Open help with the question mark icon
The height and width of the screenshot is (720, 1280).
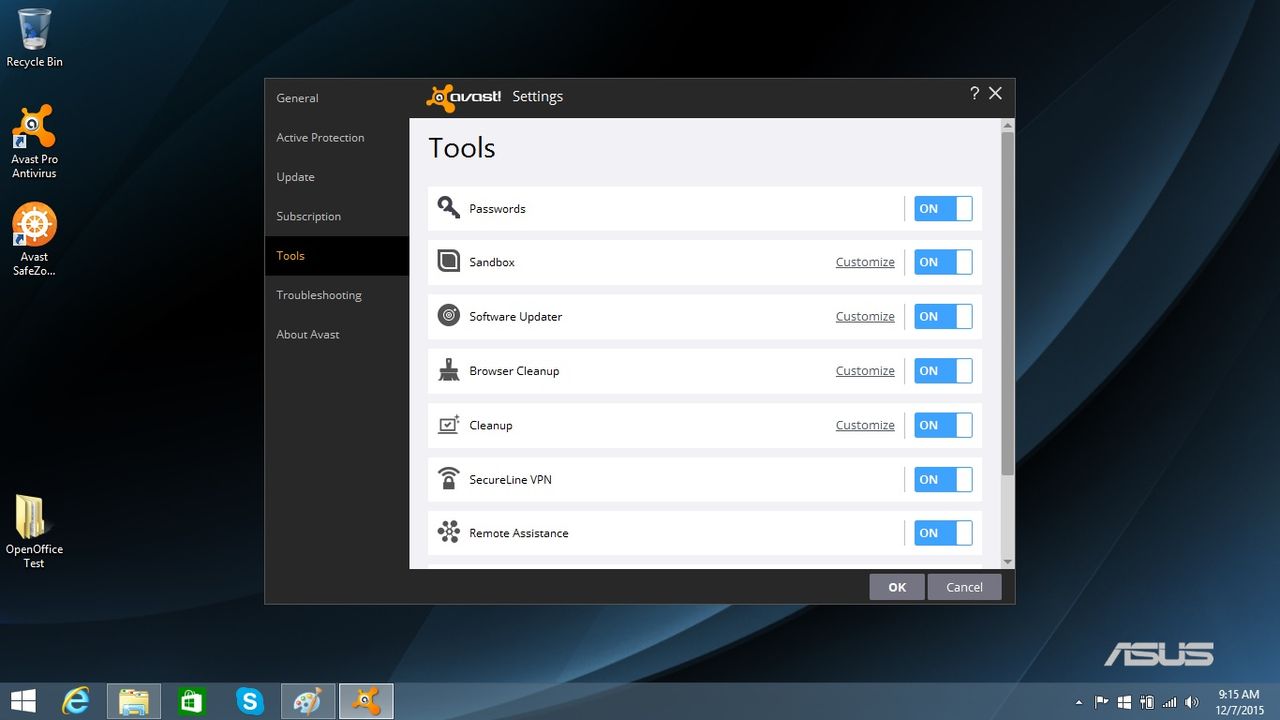click(x=974, y=93)
